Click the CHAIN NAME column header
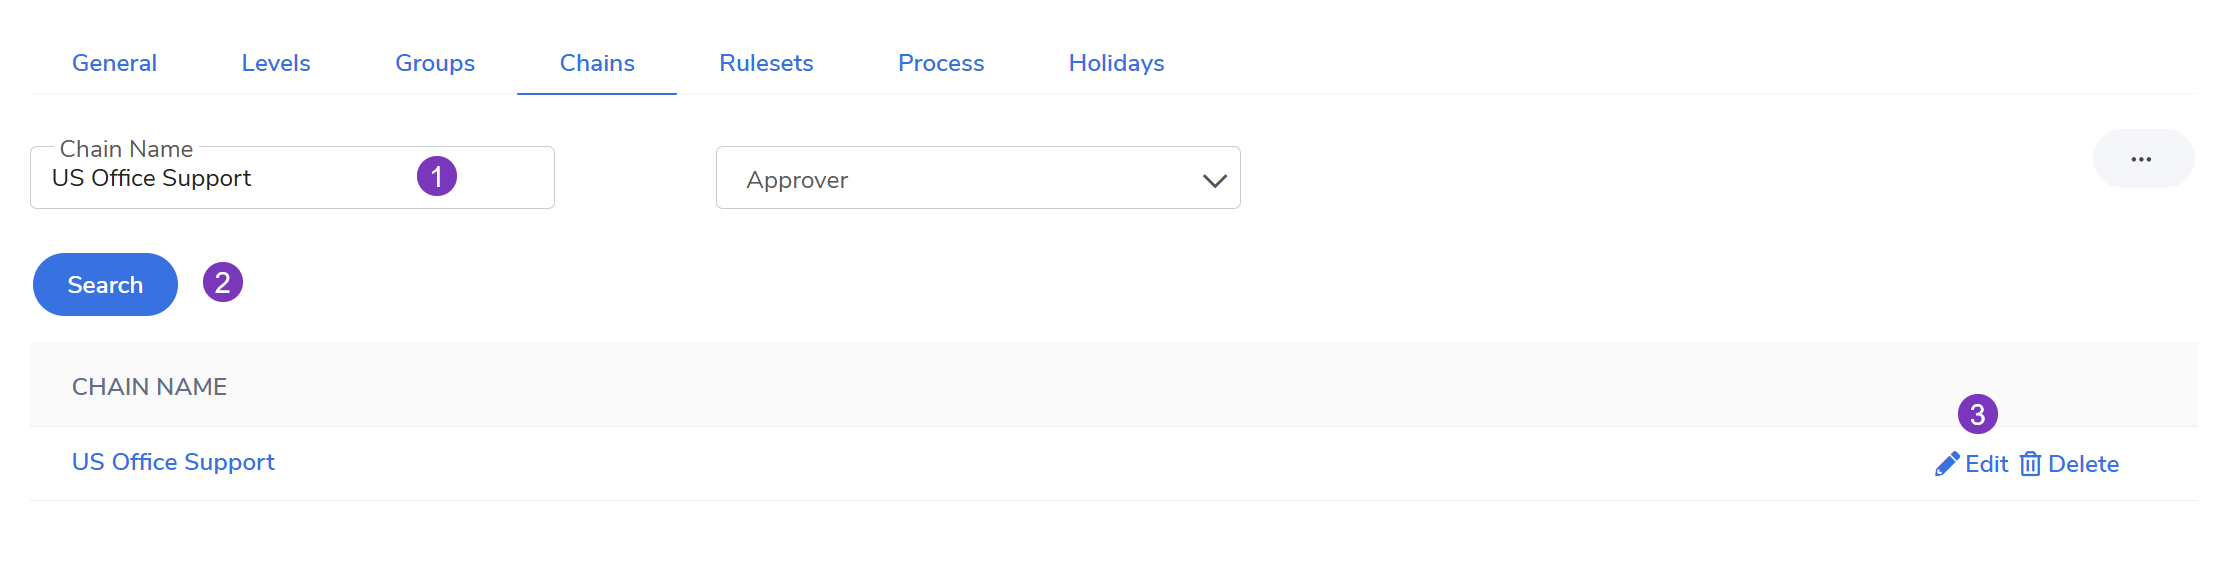Screen dimensions: 2213x565 150,387
